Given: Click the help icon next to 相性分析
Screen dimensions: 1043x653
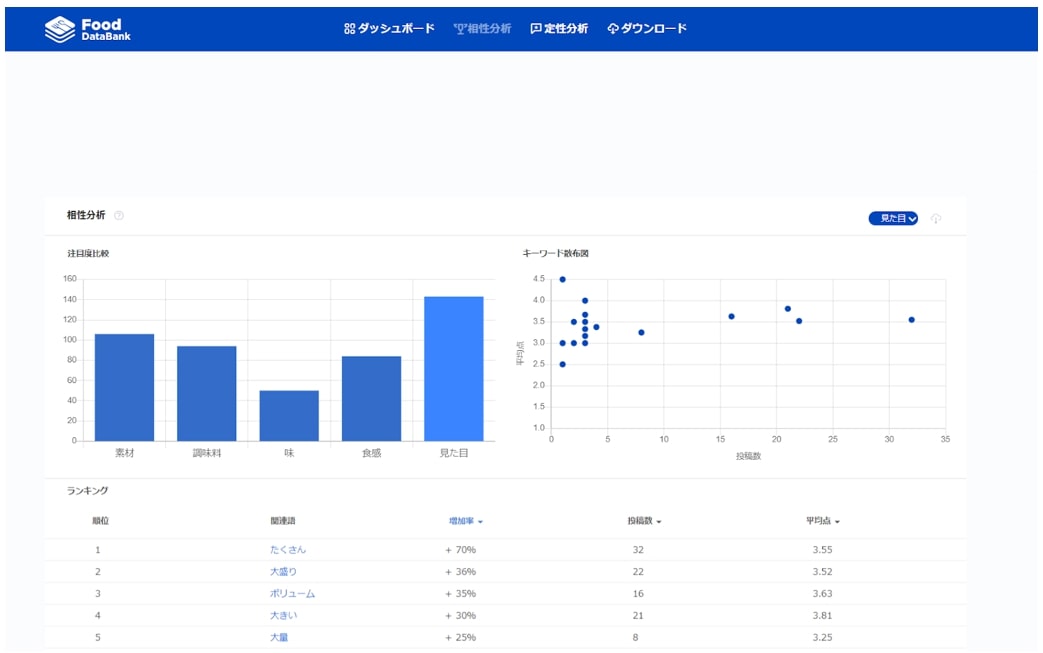Looking at the screenshot, I should coord(119,216).
